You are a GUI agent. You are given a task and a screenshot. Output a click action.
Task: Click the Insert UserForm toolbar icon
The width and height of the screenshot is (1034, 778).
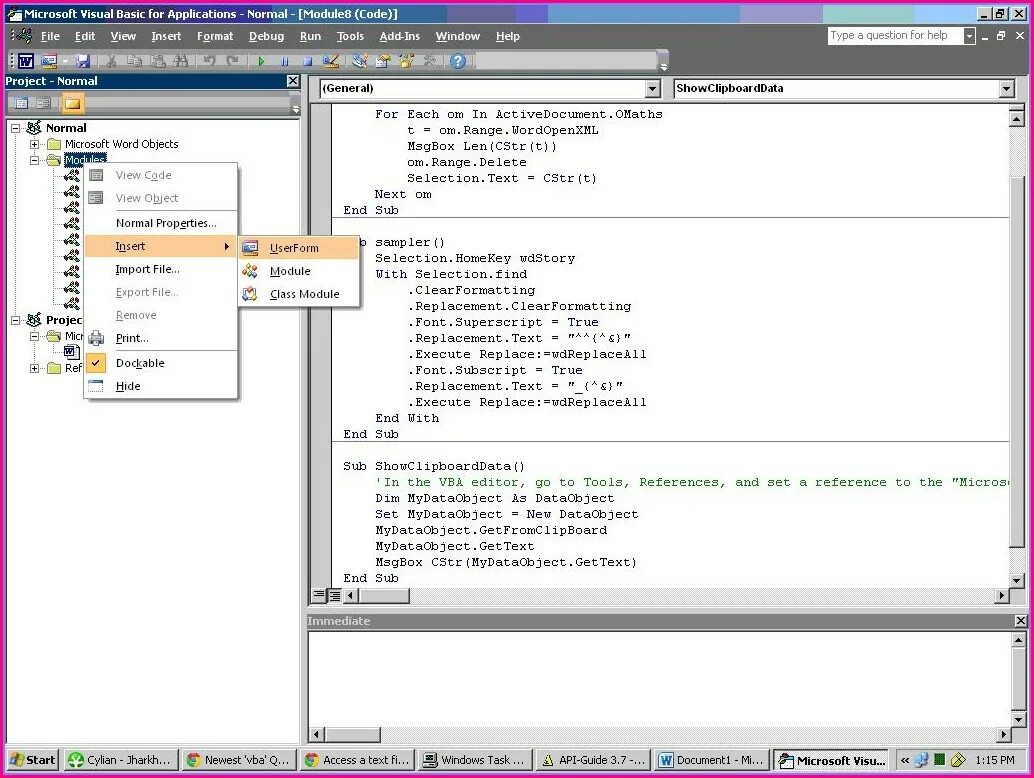click(49, 61)
